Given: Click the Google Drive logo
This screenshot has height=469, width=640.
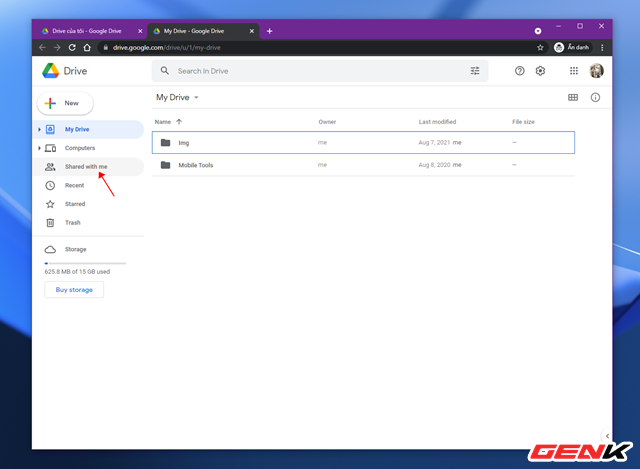Looking at the screenshot, I should [51, 71].
